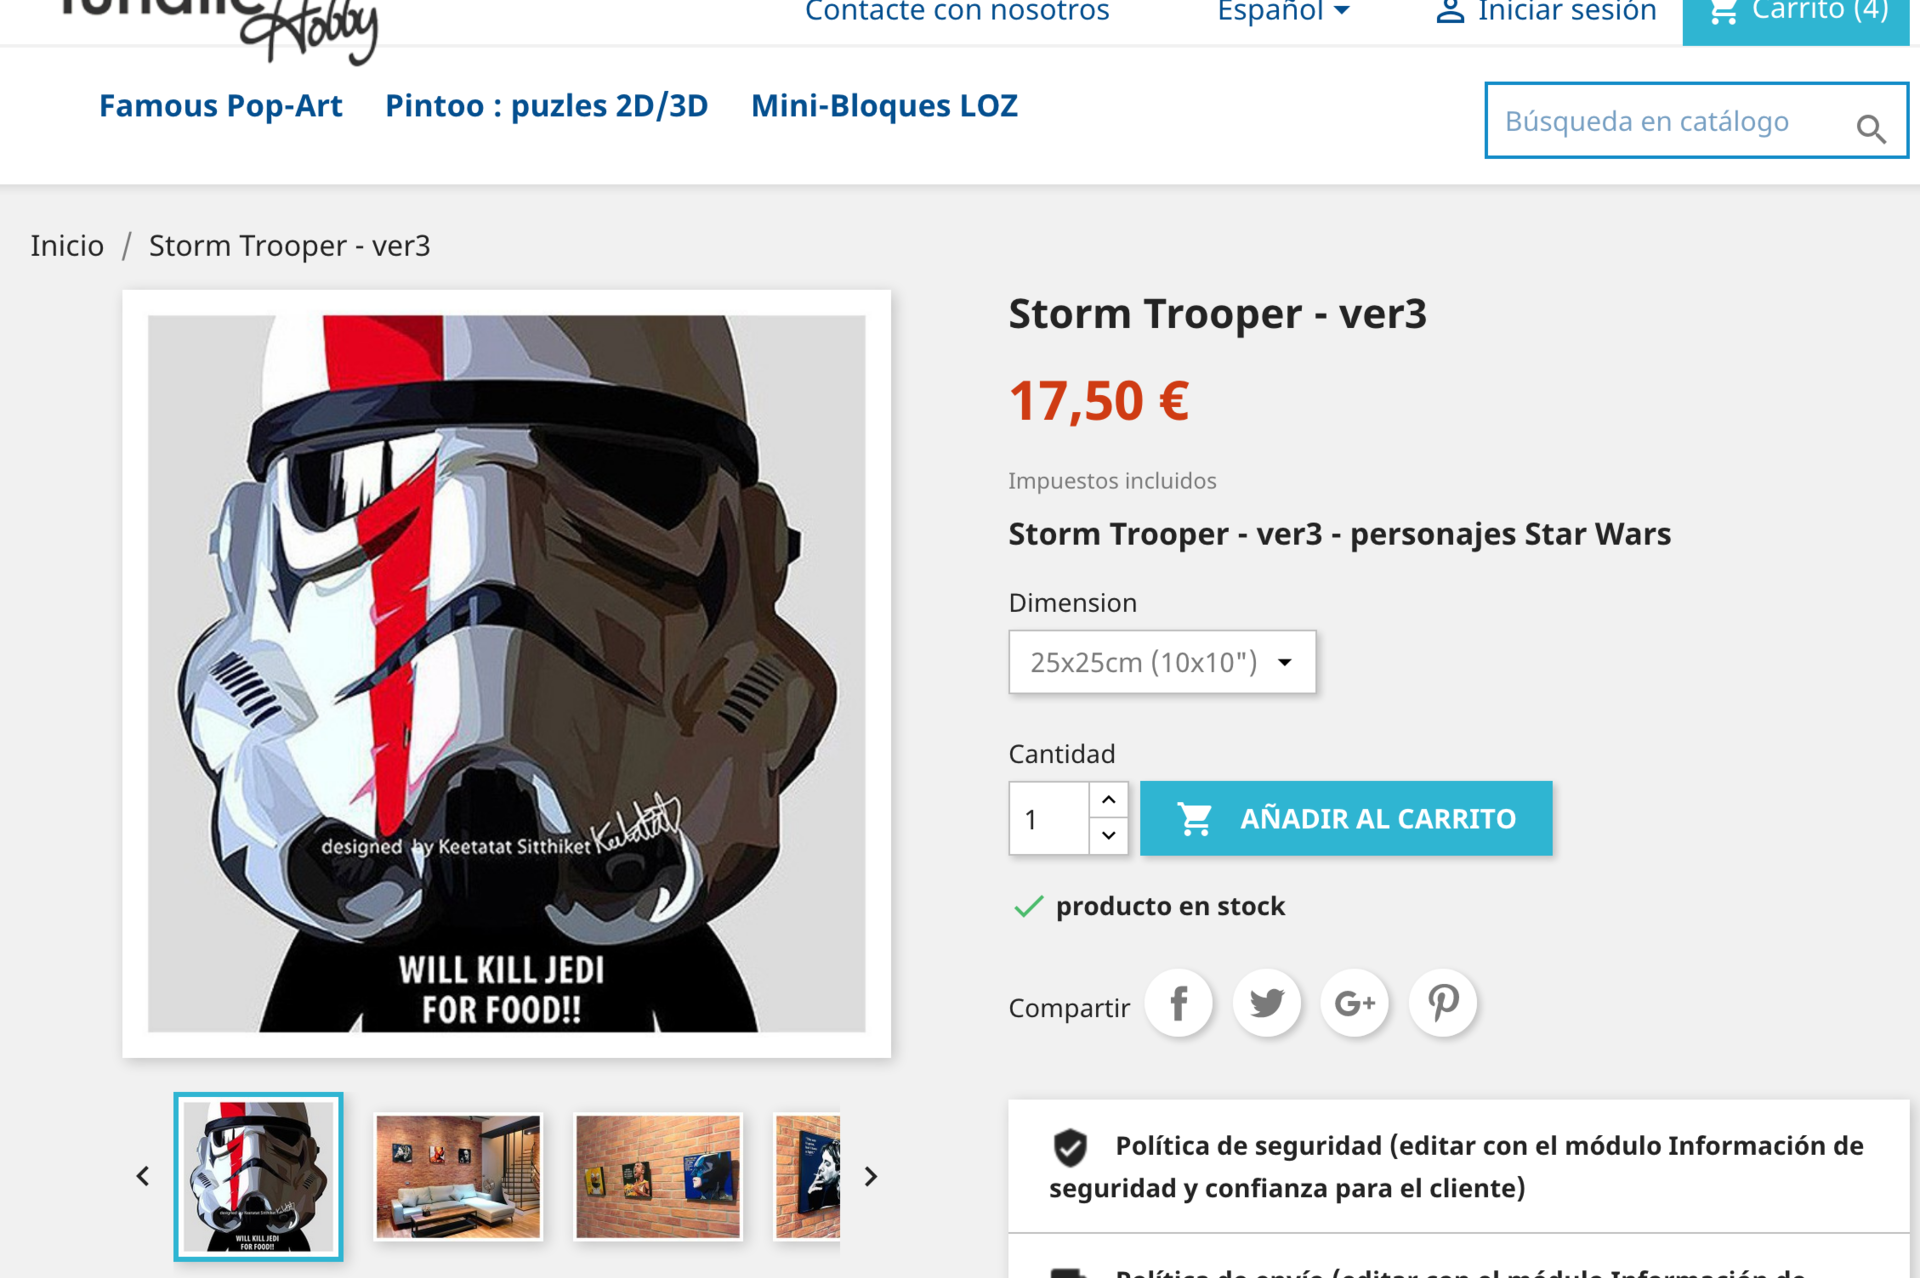Viewport: 1920px width, 1278px height.
Task: Go to Mini-Bloques LOZ category
Action: [884, 106]
